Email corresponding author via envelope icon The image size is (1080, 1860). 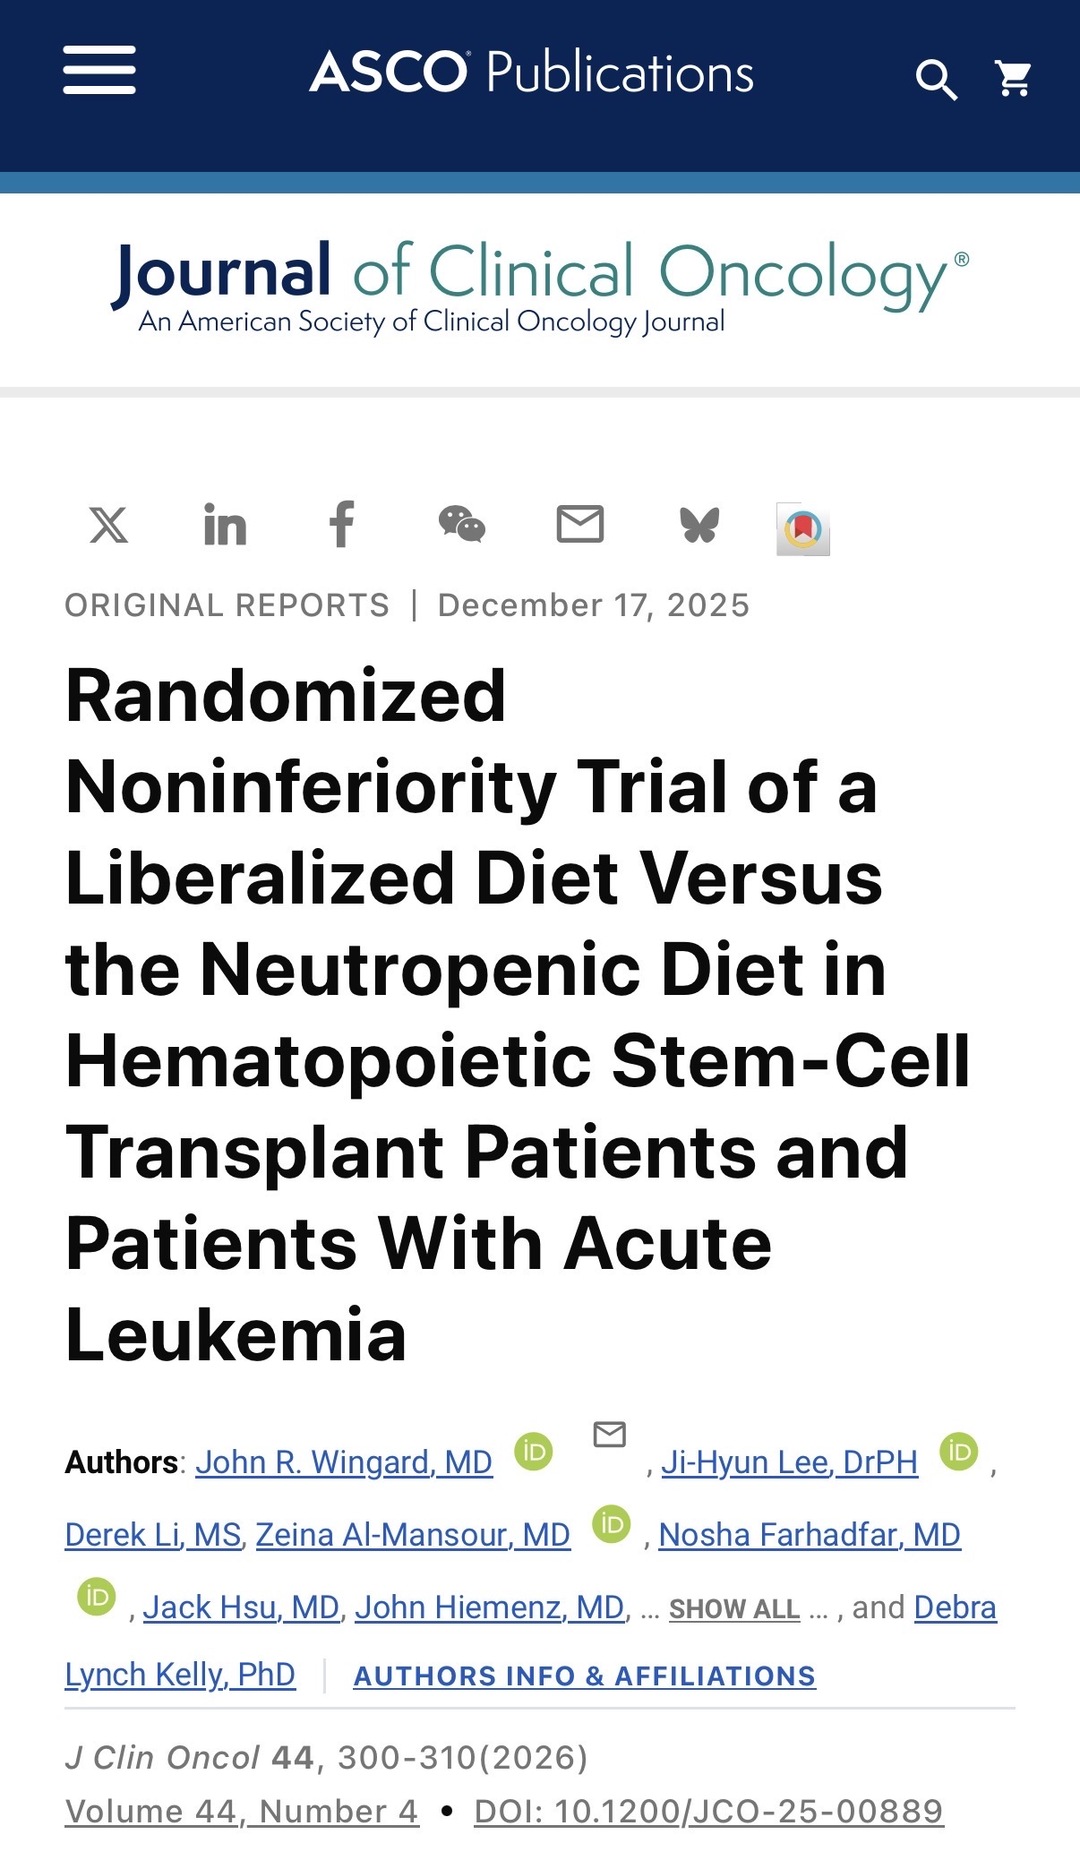pyautogui.click(x=609, y=1434)
